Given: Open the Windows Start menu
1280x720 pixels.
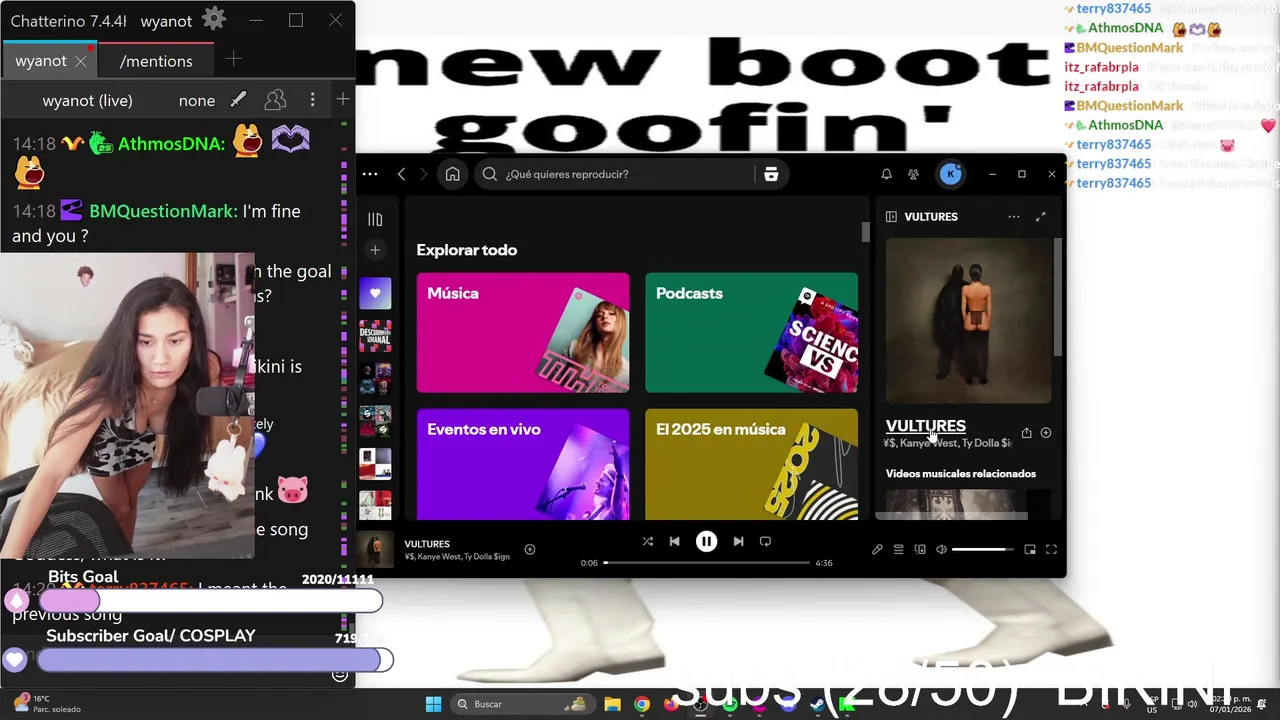Looking at the screenshot, I should [433, 704].
